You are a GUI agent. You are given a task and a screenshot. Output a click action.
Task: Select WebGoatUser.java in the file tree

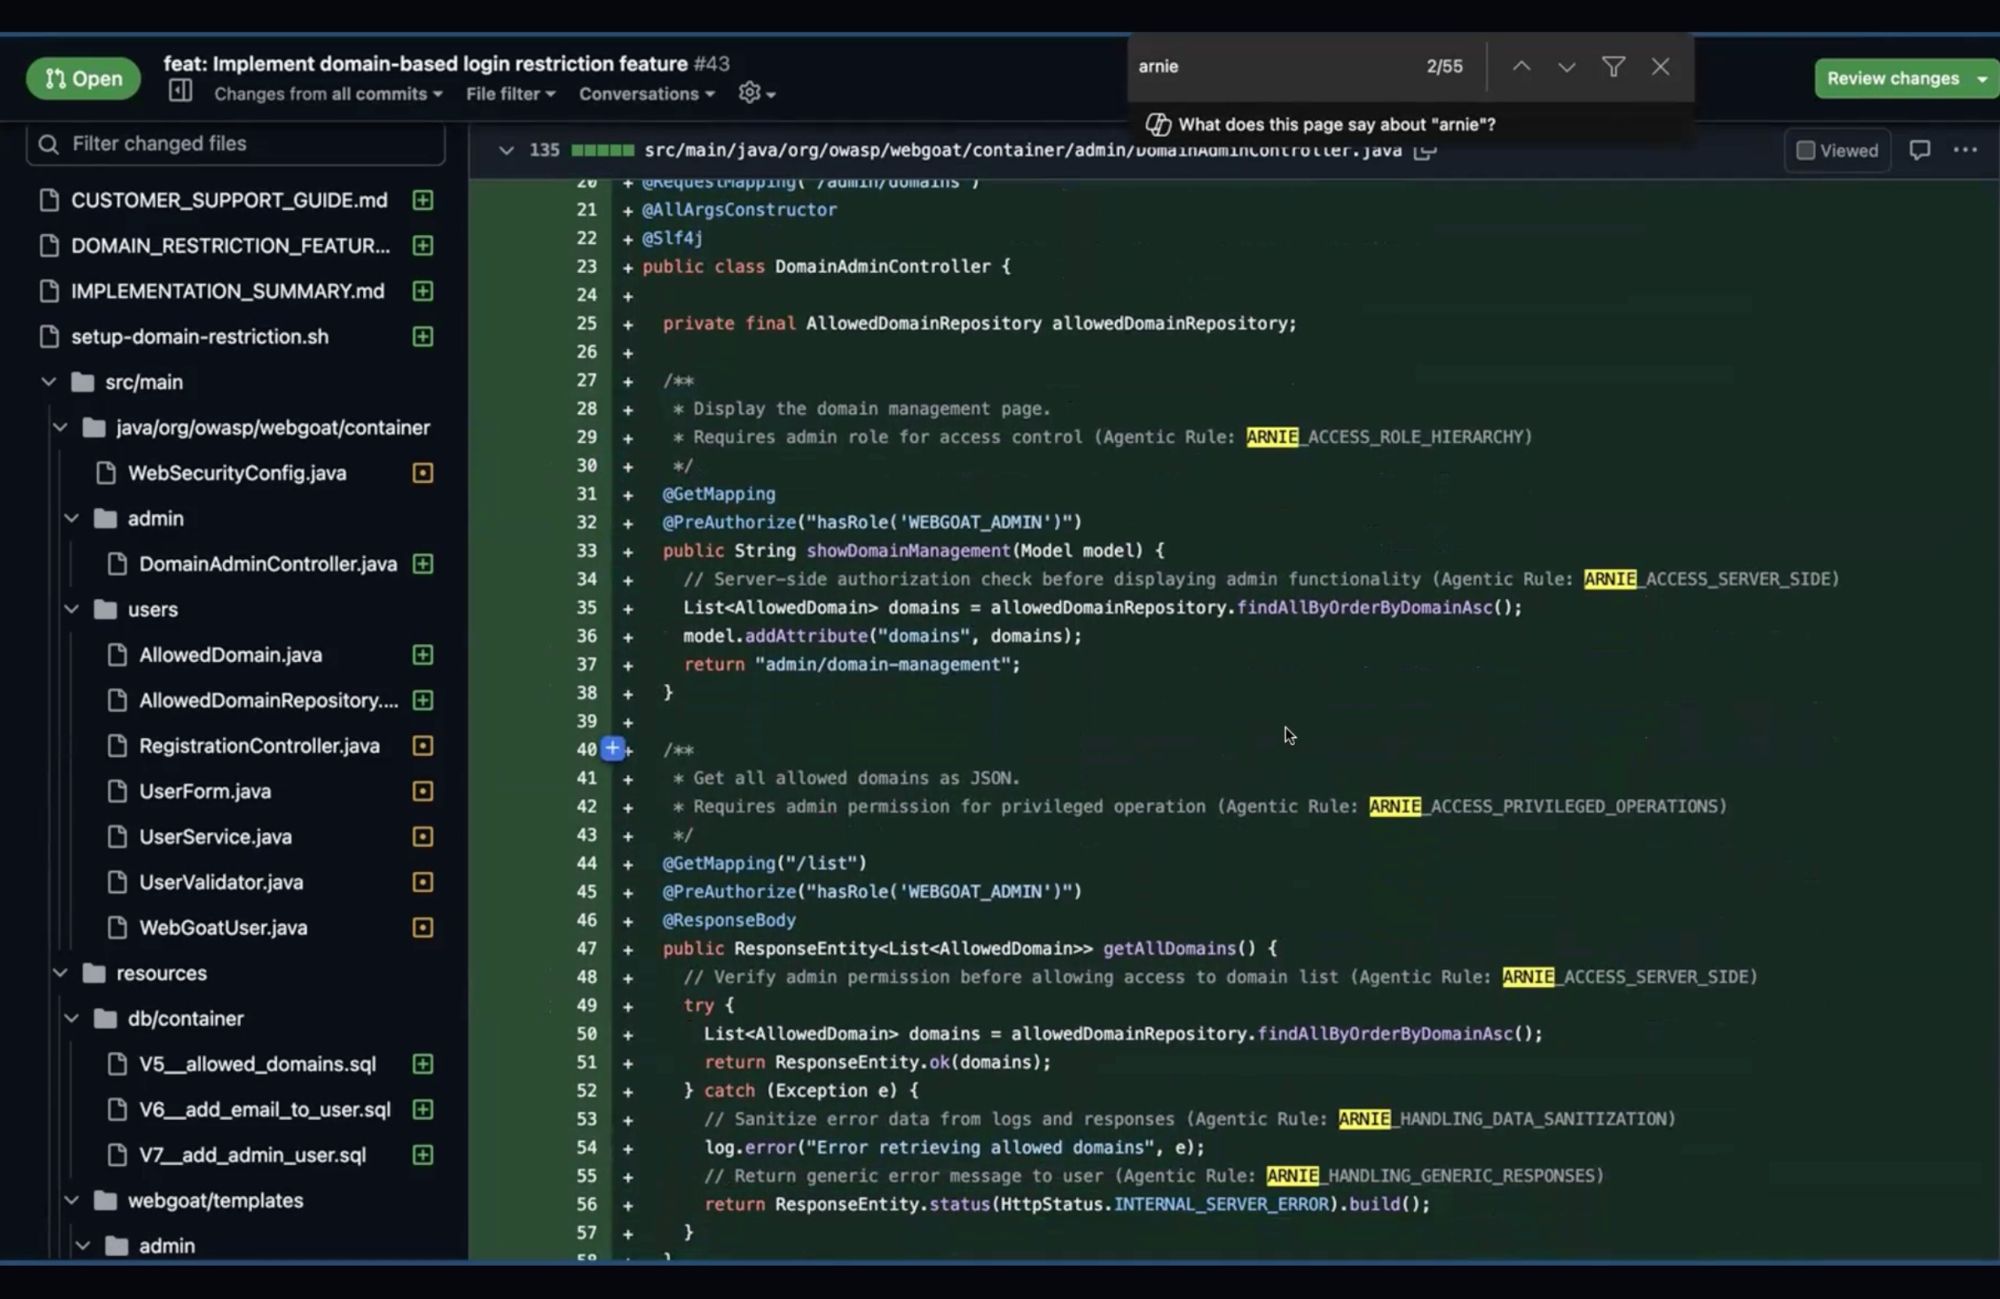[x=223, y=928]
